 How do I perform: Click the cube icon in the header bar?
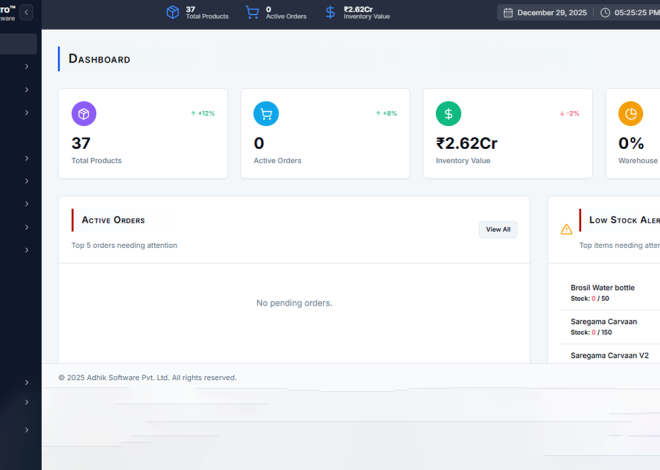coord(173,12)
